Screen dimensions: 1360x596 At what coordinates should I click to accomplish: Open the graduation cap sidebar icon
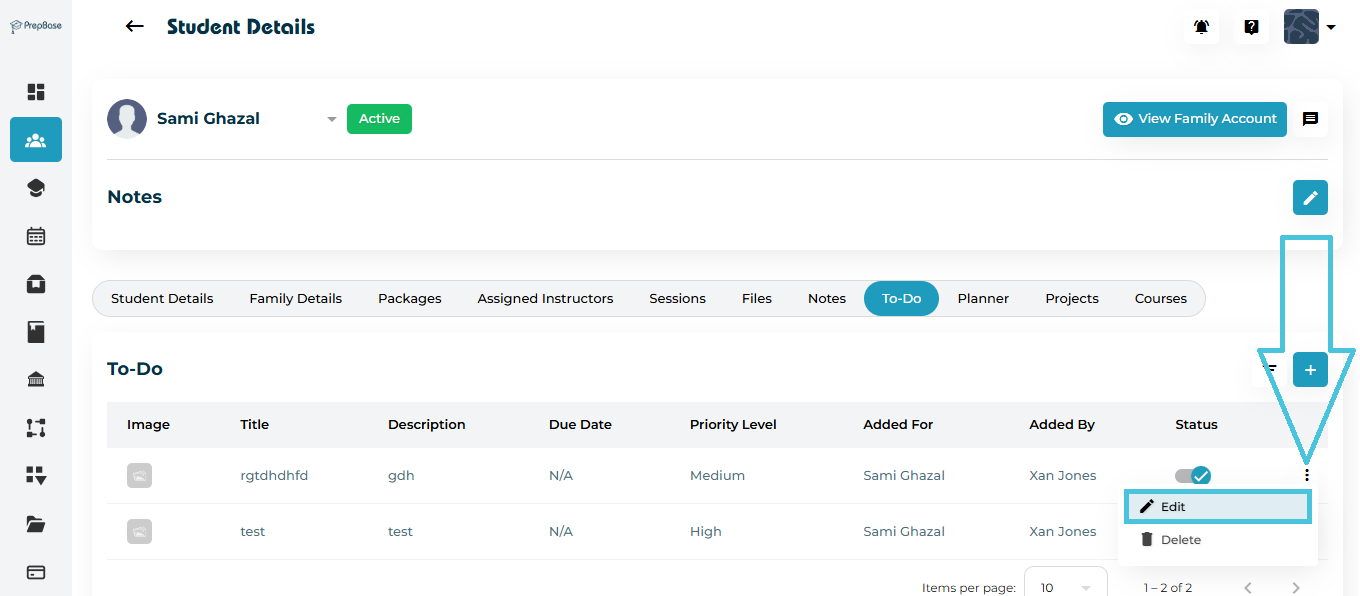[x=36, y=188]
